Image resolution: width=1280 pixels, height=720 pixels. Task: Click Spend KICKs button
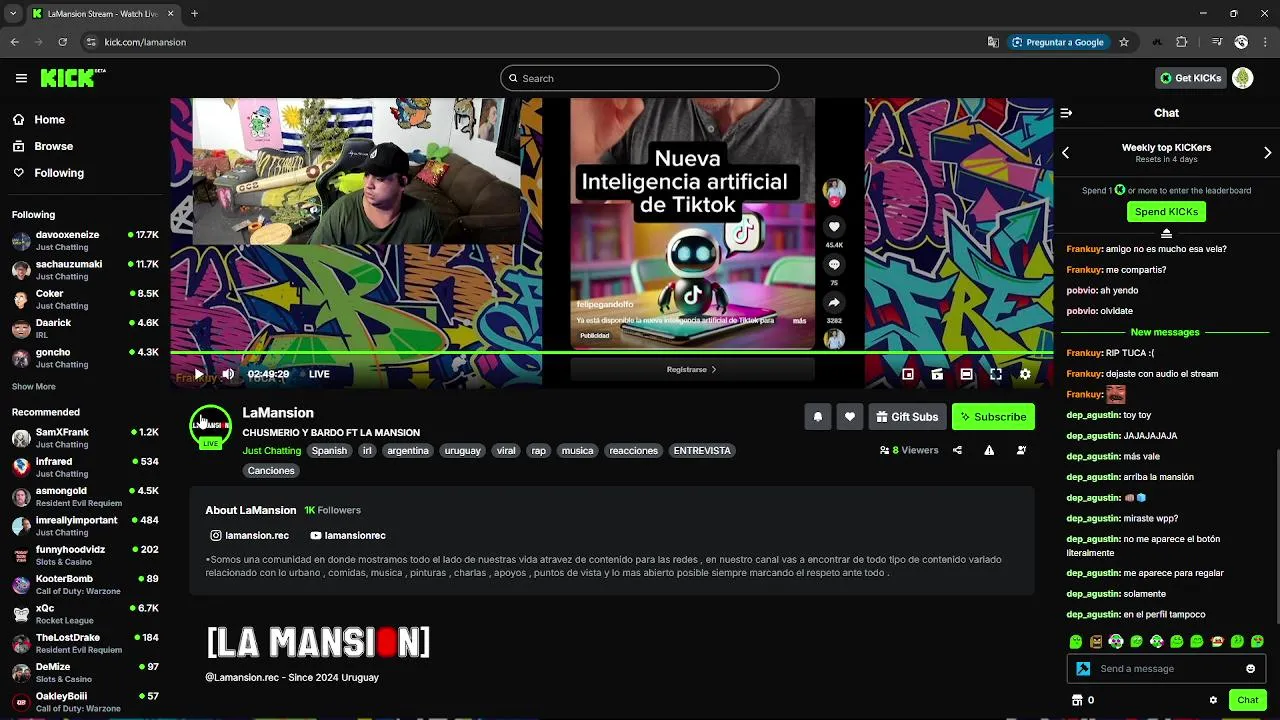pos(1166,212)
